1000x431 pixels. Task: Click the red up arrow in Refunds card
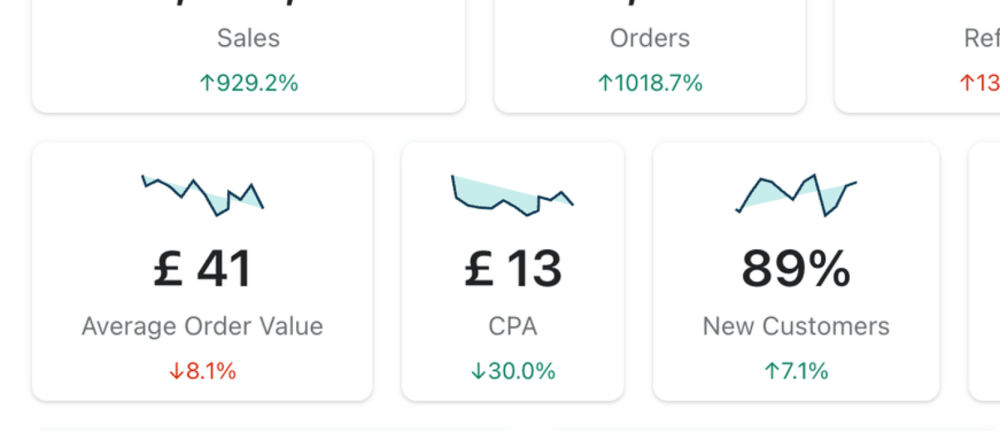tap(967, 83)
